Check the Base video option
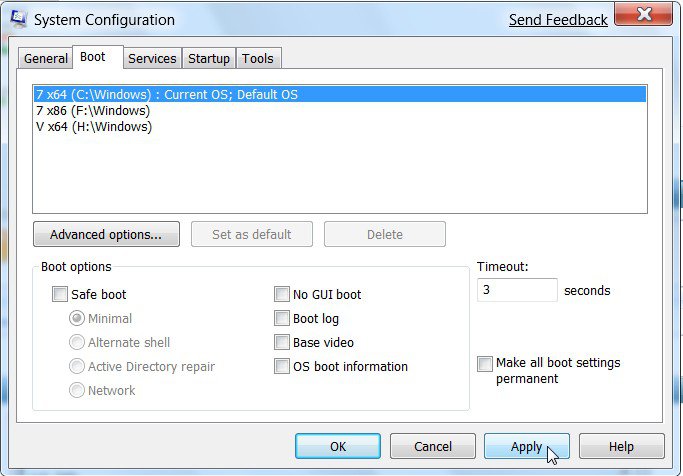This screenshot has width=683, height=476. click(x=282, y=342)
